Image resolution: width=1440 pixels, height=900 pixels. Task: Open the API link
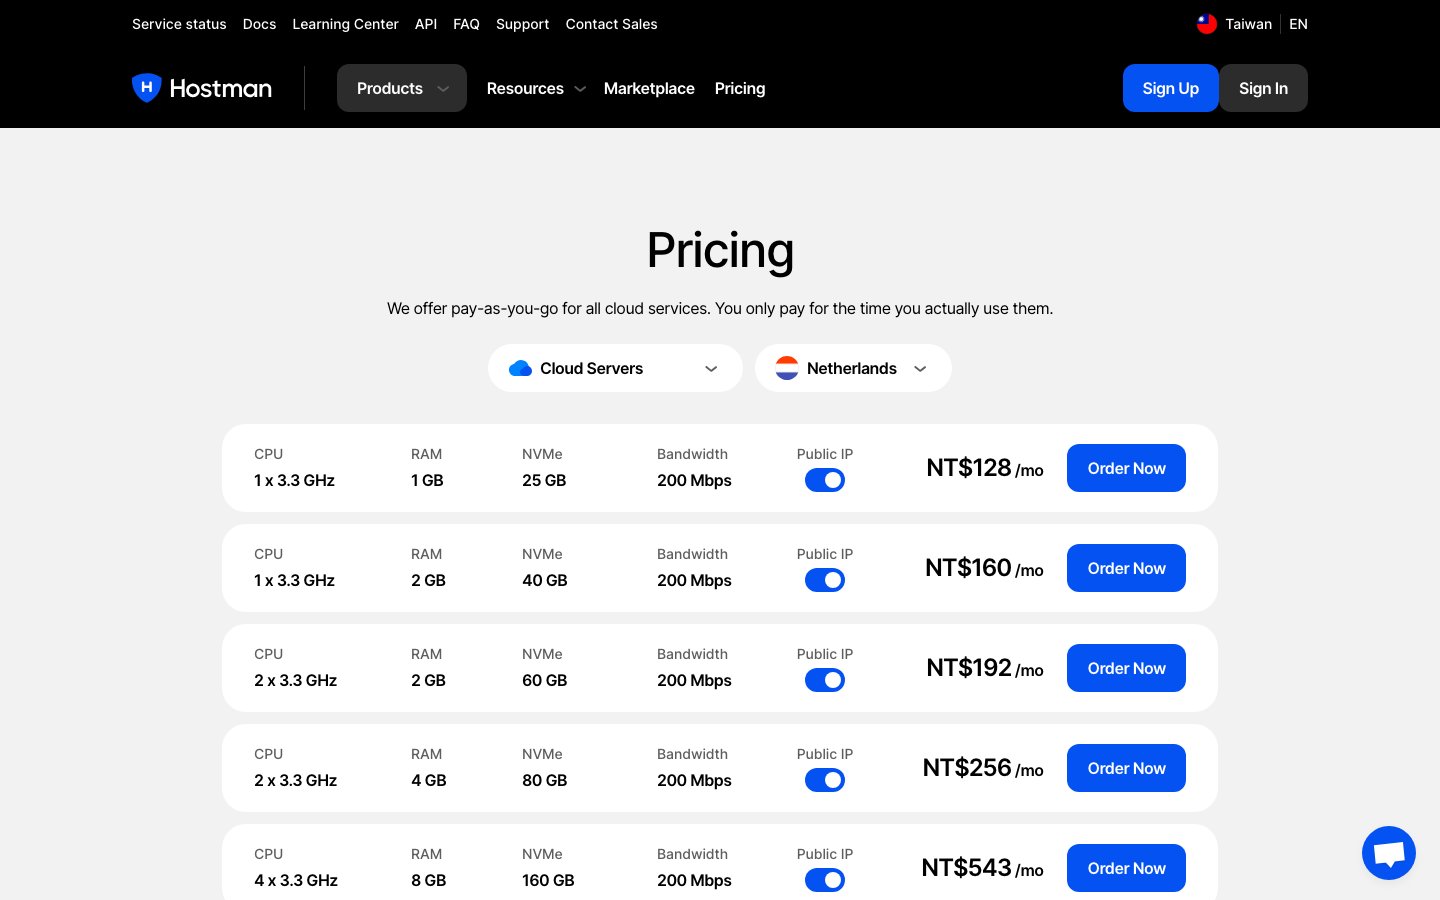[426, 24]
